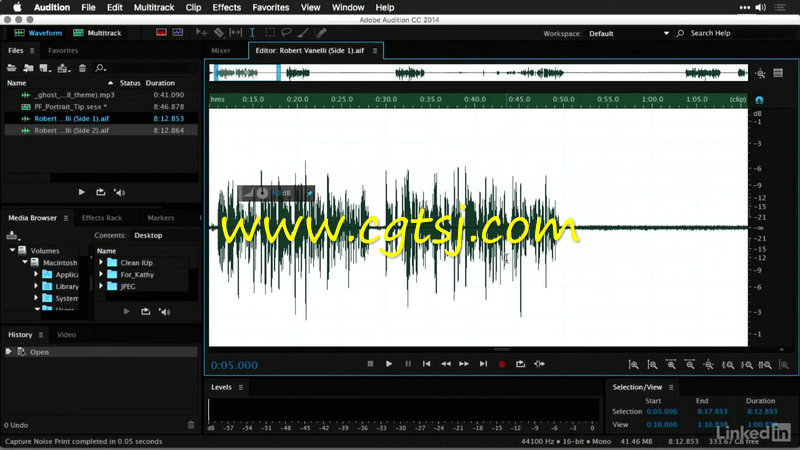Viewport: 800px width, 450px height.
Task: Toggle Loop Playback in transport
Action: pyautogui.click(x=520, y=364)
